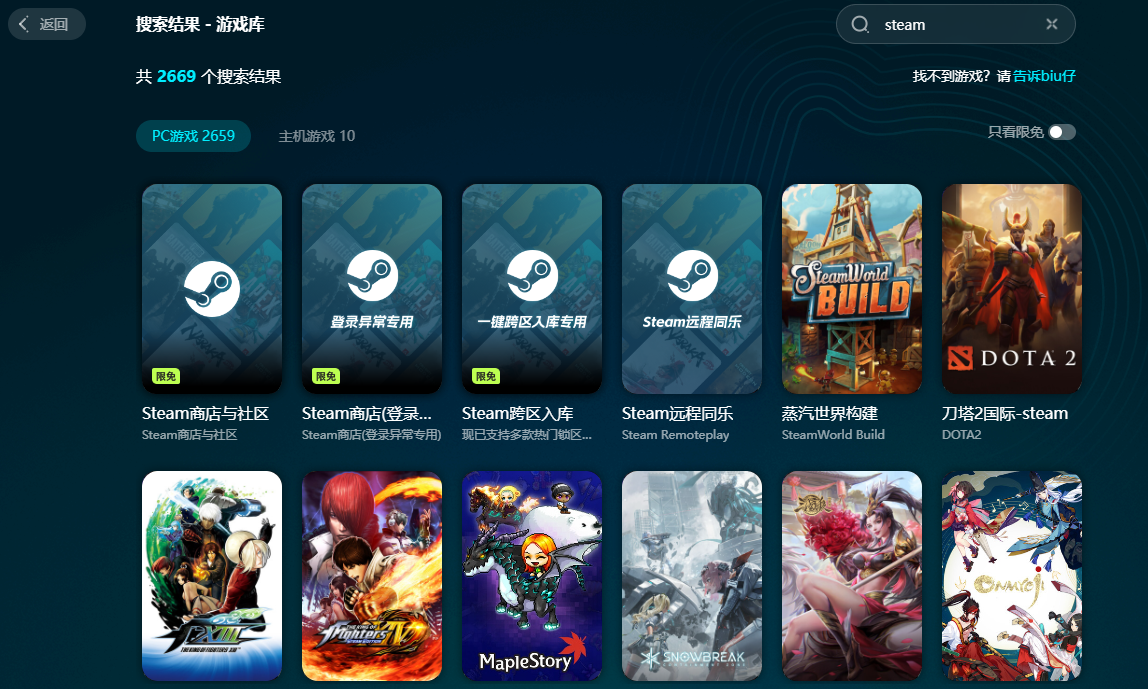The height and width of the screenshot is (689, 1148).
Task: Click the title 刀塔2国际-steam
Action: pyautogui.click(x=1004, y=414)
